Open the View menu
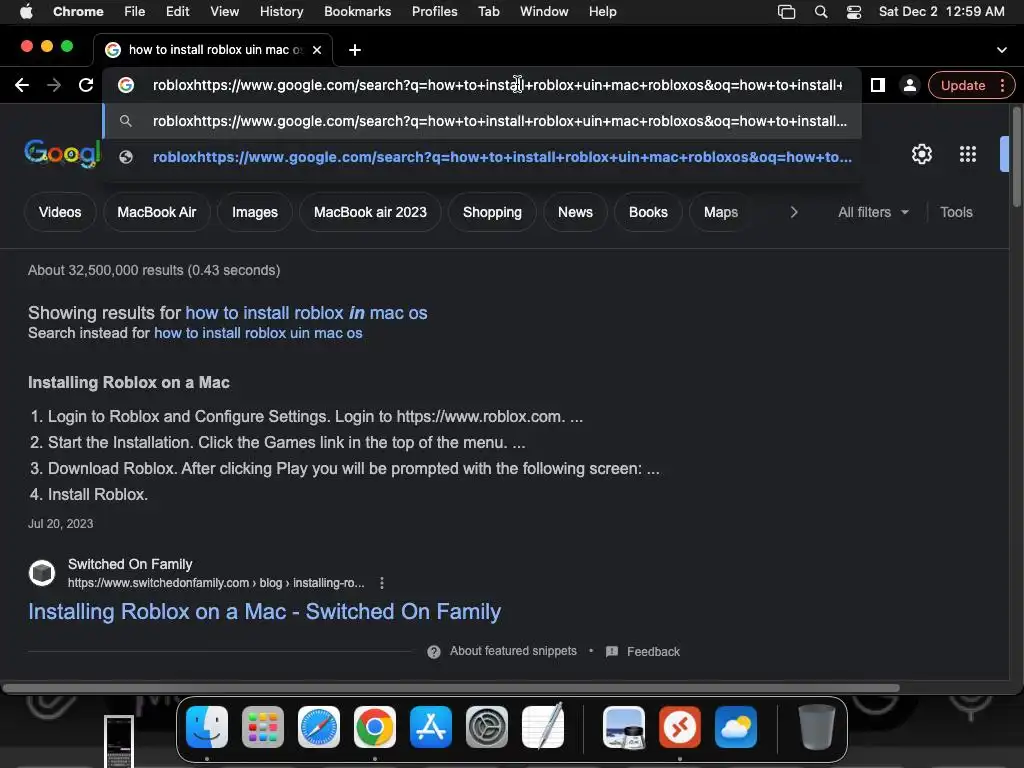1024x768 pixels. pos(224,12)
